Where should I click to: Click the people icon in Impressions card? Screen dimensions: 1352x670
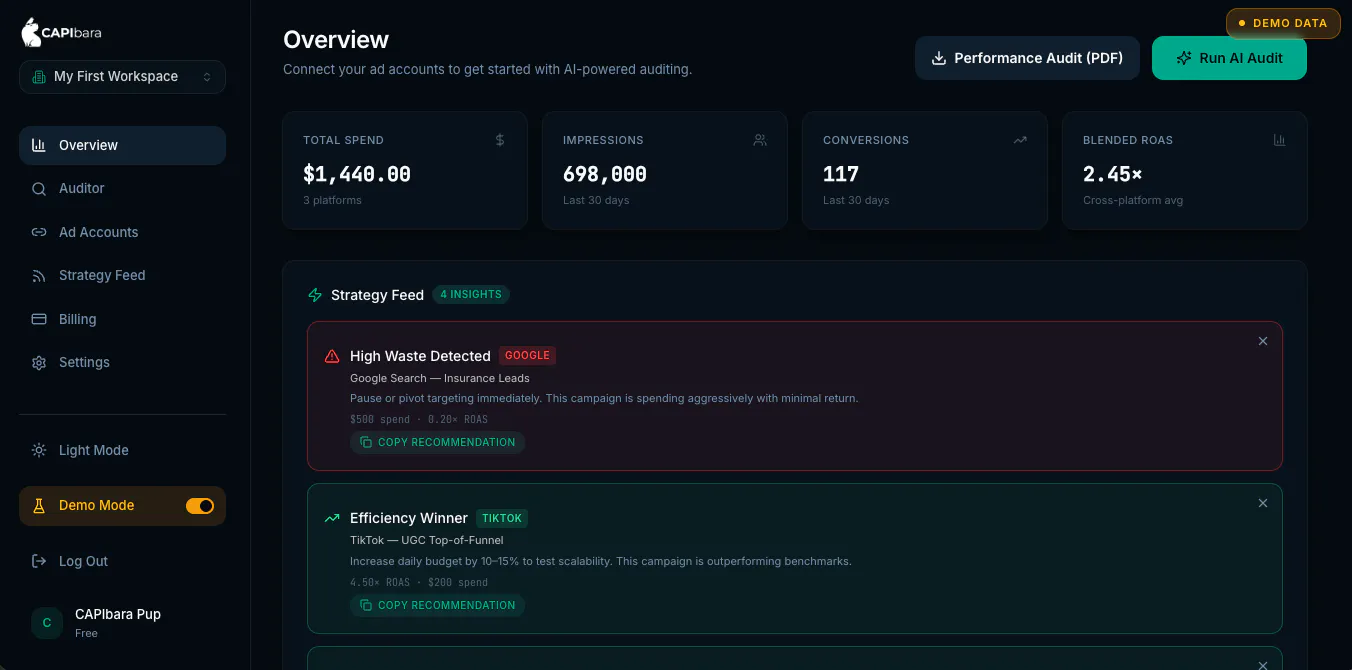[760, 140]
